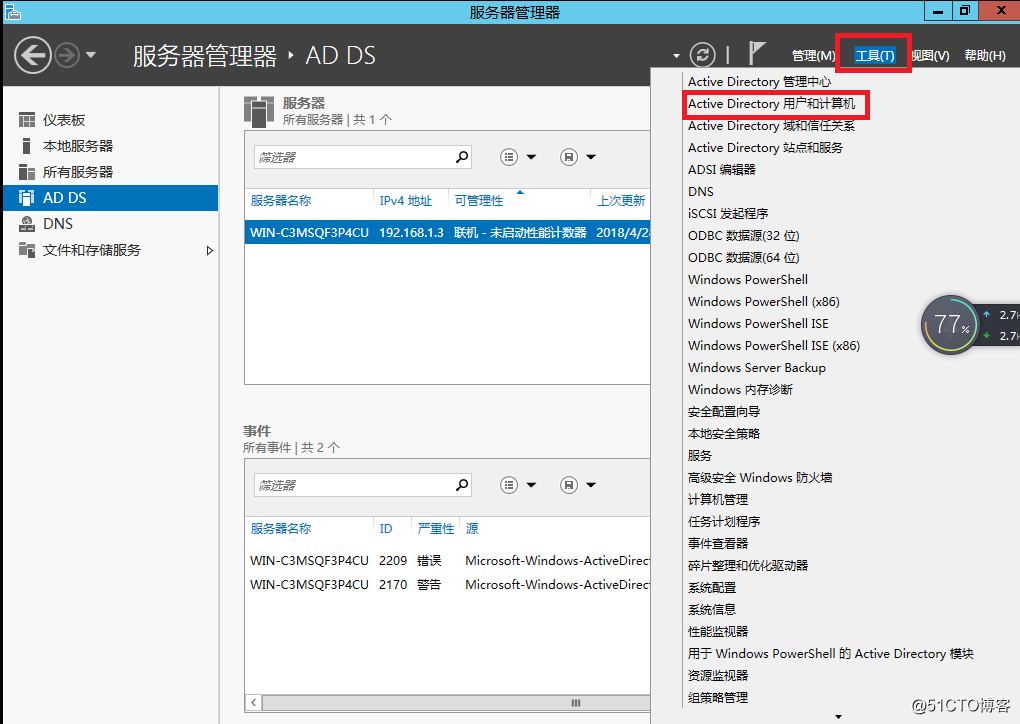1020x724 pixels.
Task: Open 高级安全 Windows 防火墙
Action: (760, 478)
